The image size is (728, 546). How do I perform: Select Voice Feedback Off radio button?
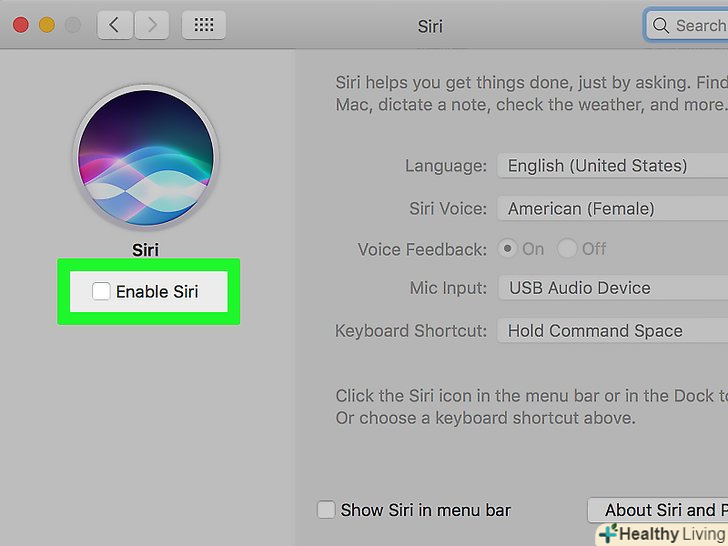click(568, 248)
